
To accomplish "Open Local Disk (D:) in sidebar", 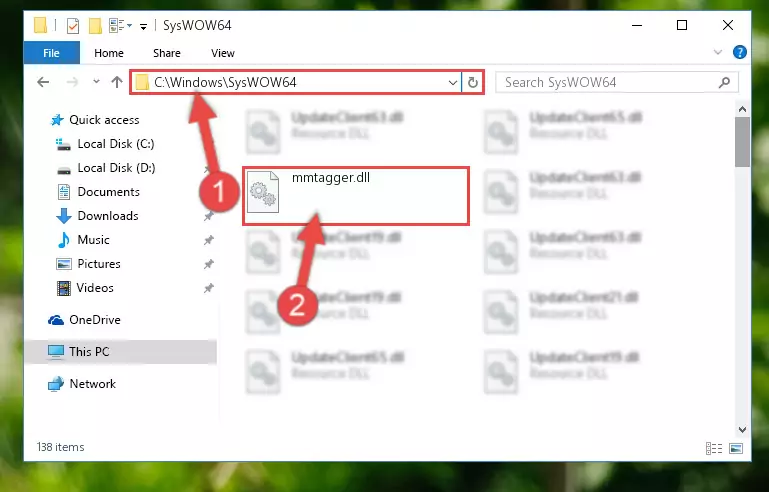I will [x=116, y=168].
